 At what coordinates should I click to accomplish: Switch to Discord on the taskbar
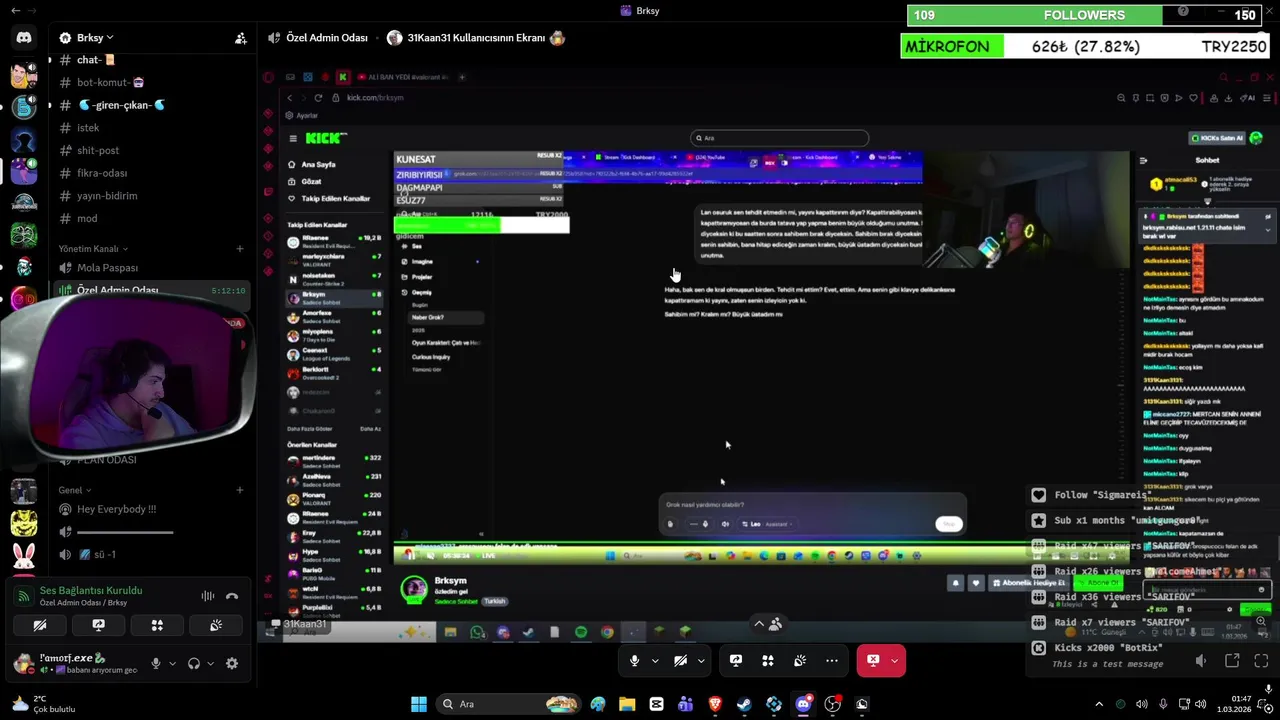[x=803, y=704]
